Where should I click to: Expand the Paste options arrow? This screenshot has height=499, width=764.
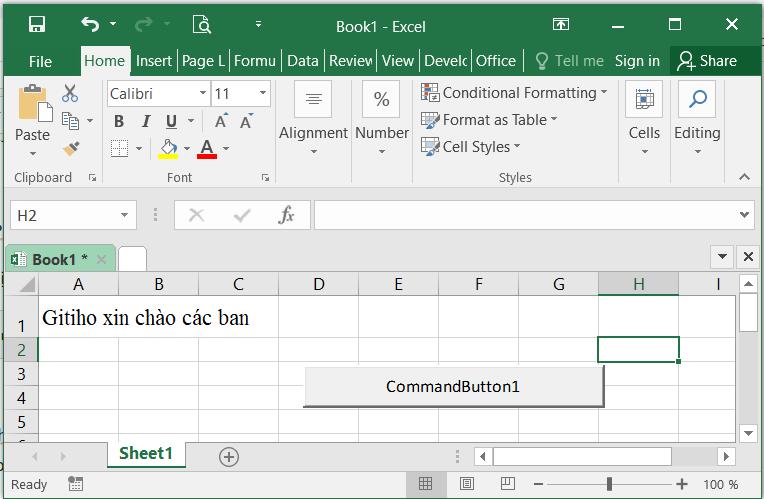tap(33, 154)
